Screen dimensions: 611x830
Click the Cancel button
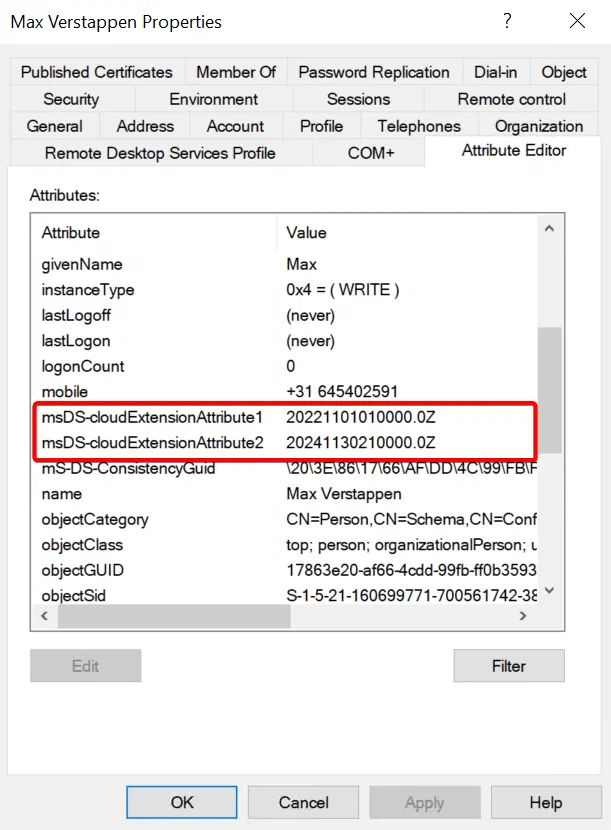[x=303, y=802]
